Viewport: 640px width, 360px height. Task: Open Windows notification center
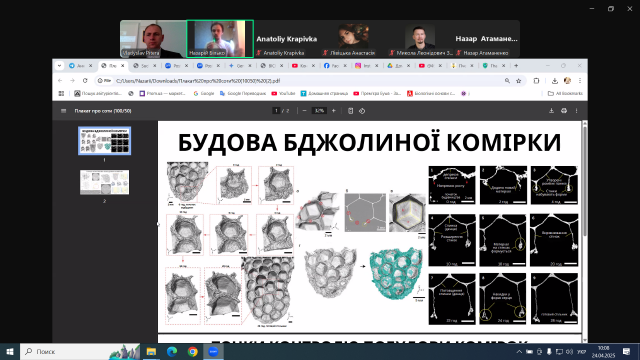coord(627,351)
